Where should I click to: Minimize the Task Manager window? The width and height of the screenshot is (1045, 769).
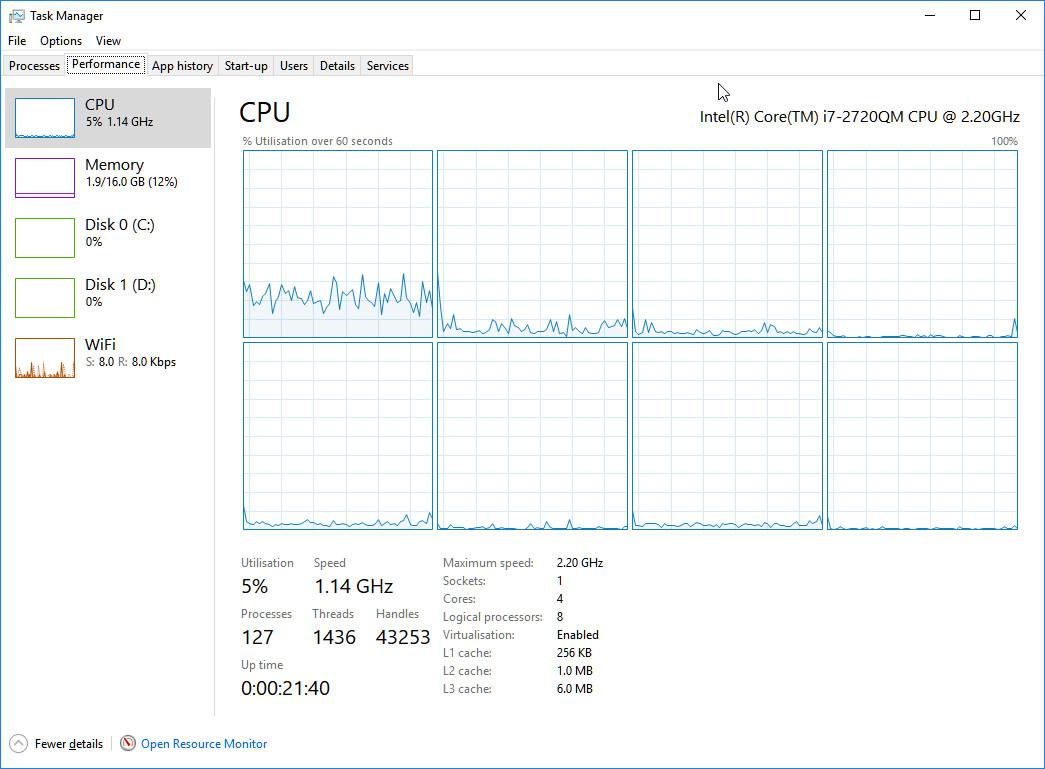tap(930, 15)
